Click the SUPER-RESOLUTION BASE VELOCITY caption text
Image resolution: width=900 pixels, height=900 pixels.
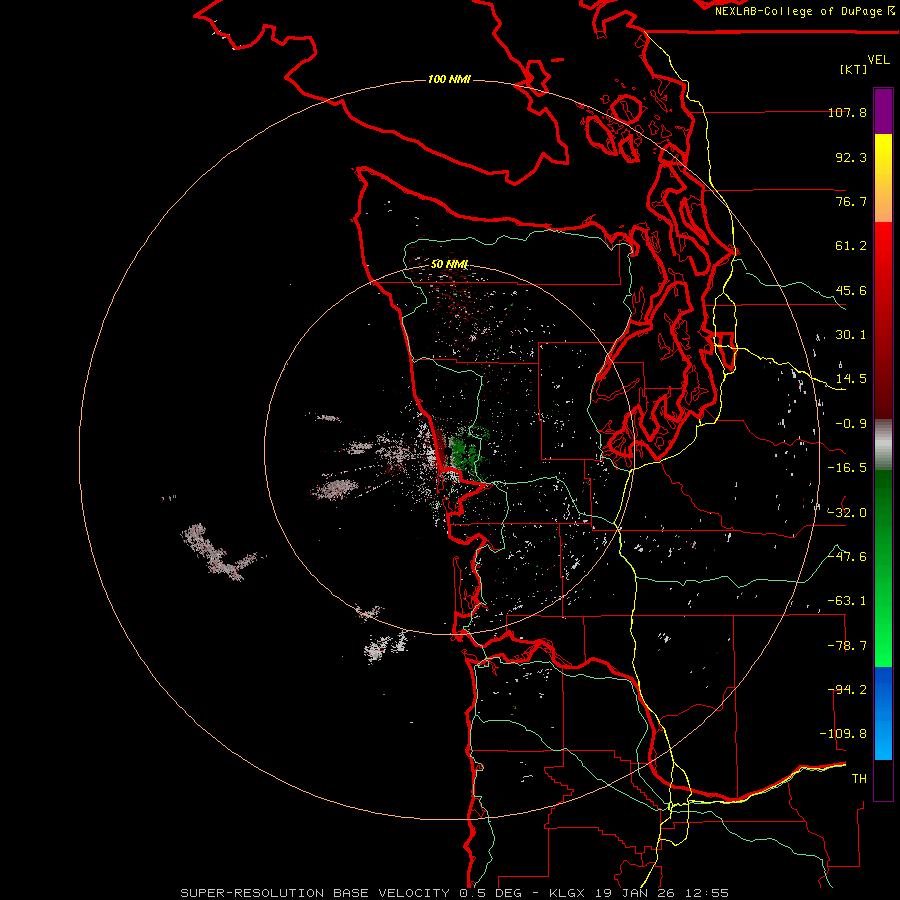tap(317, 893)
